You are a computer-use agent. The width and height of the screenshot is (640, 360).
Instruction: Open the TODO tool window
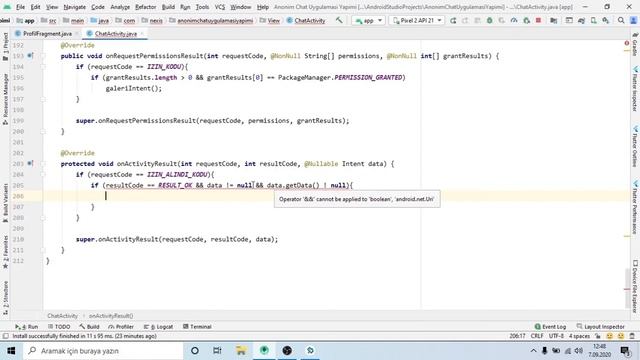point(59,327)
